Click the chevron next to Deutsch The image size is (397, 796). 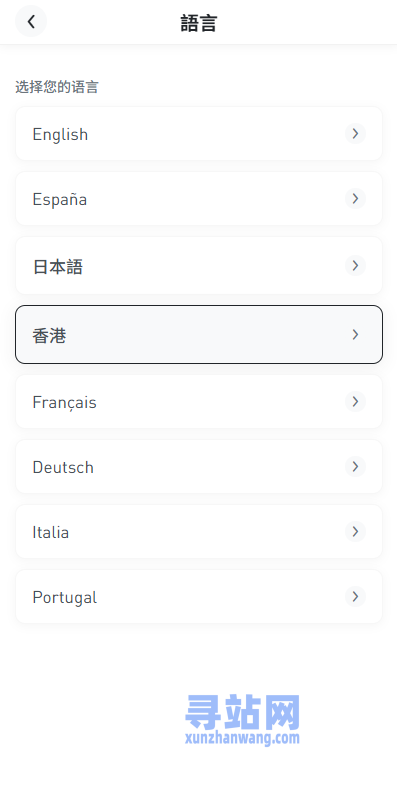355,467
